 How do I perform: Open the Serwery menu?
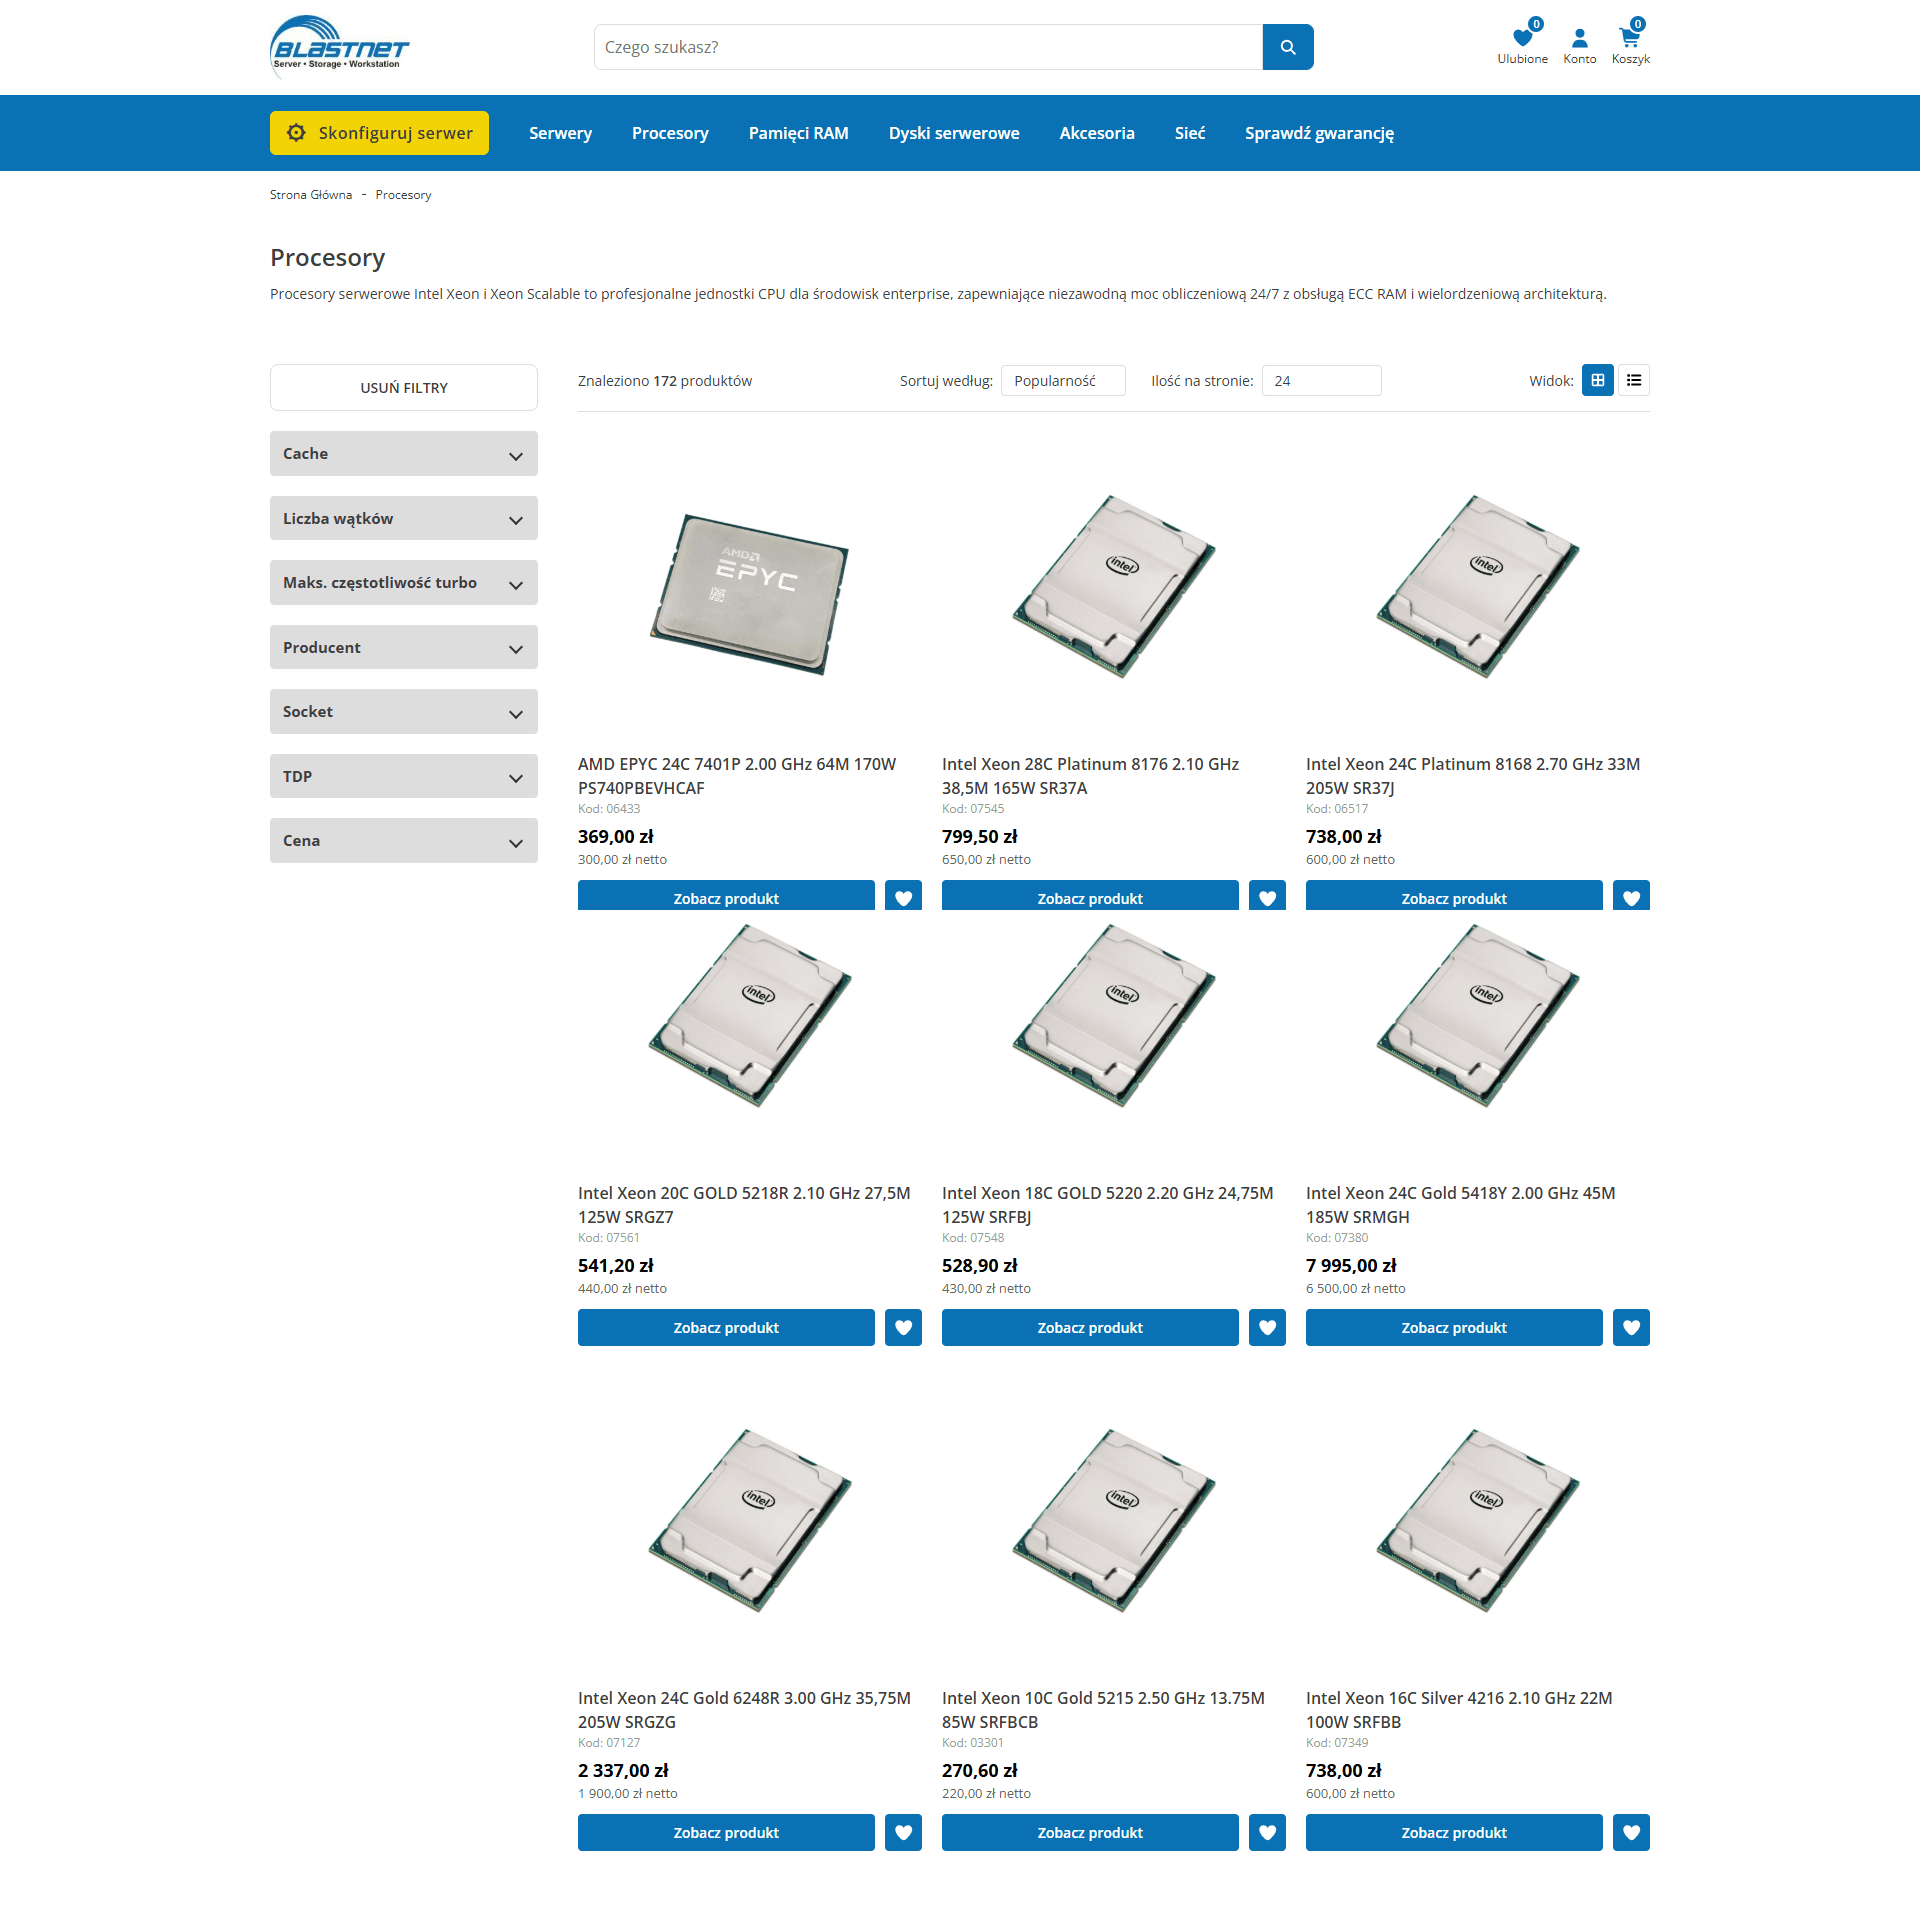click(x=560, y=133)
